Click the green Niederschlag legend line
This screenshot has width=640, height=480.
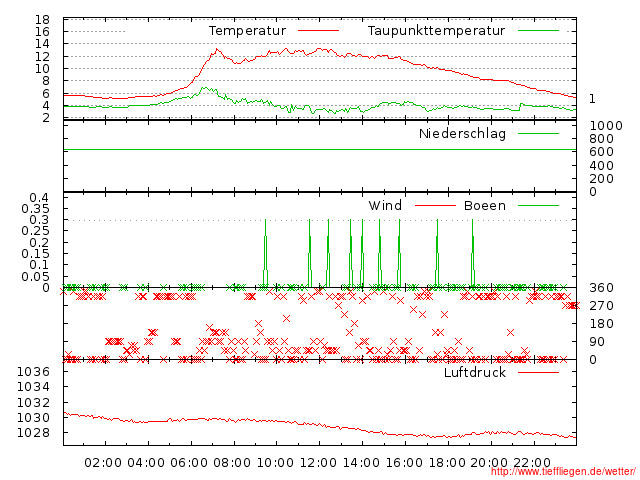(x=538, y=133)
